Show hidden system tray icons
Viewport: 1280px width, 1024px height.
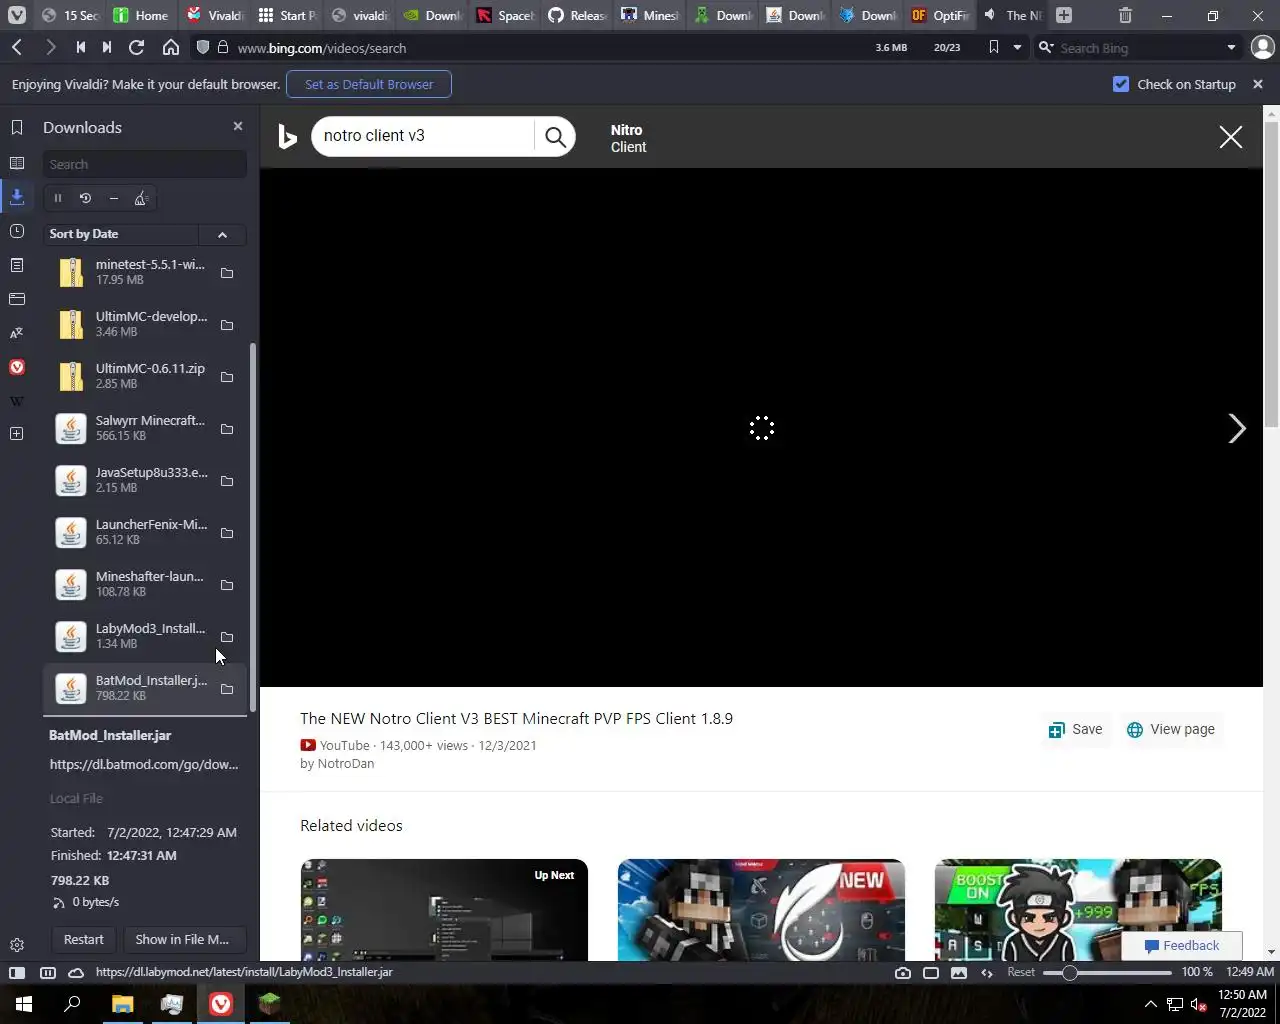pyautogui.click(x=1150, y=1004)
